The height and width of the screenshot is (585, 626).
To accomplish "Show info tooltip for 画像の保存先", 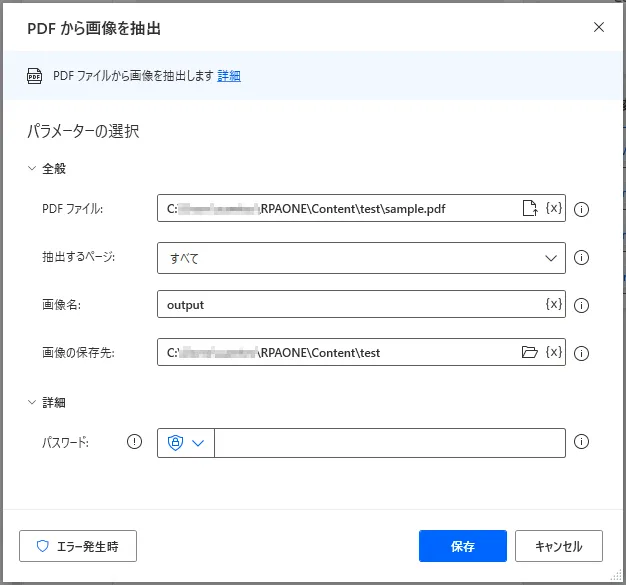I will coord(582,353).
